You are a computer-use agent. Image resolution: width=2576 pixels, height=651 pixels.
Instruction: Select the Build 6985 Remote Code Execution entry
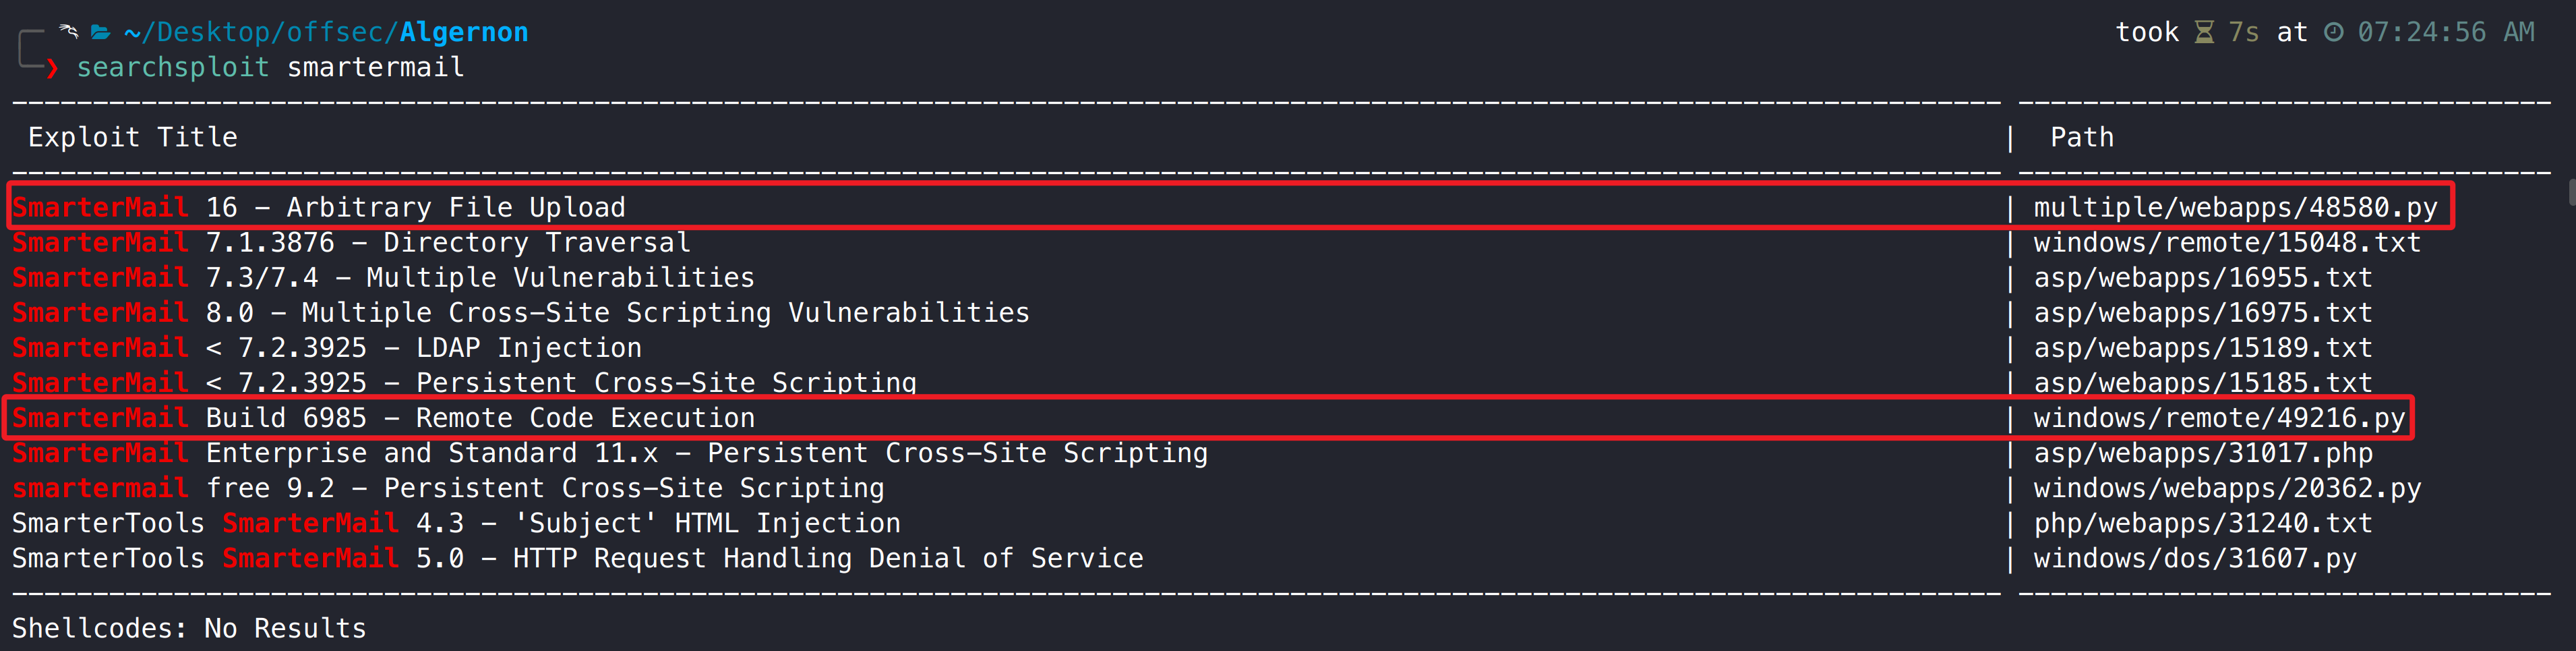coord(480,418)
